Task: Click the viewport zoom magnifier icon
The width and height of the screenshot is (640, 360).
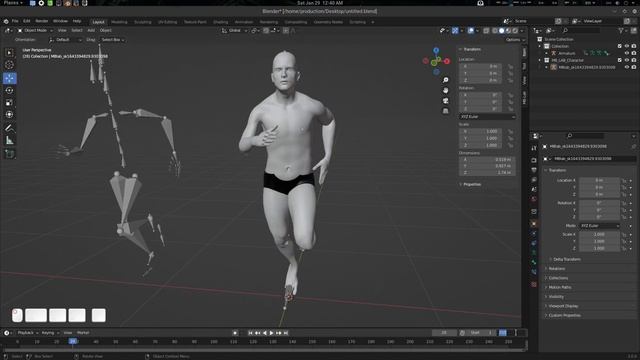Action: pyautogui.click(x=446, y=80)
